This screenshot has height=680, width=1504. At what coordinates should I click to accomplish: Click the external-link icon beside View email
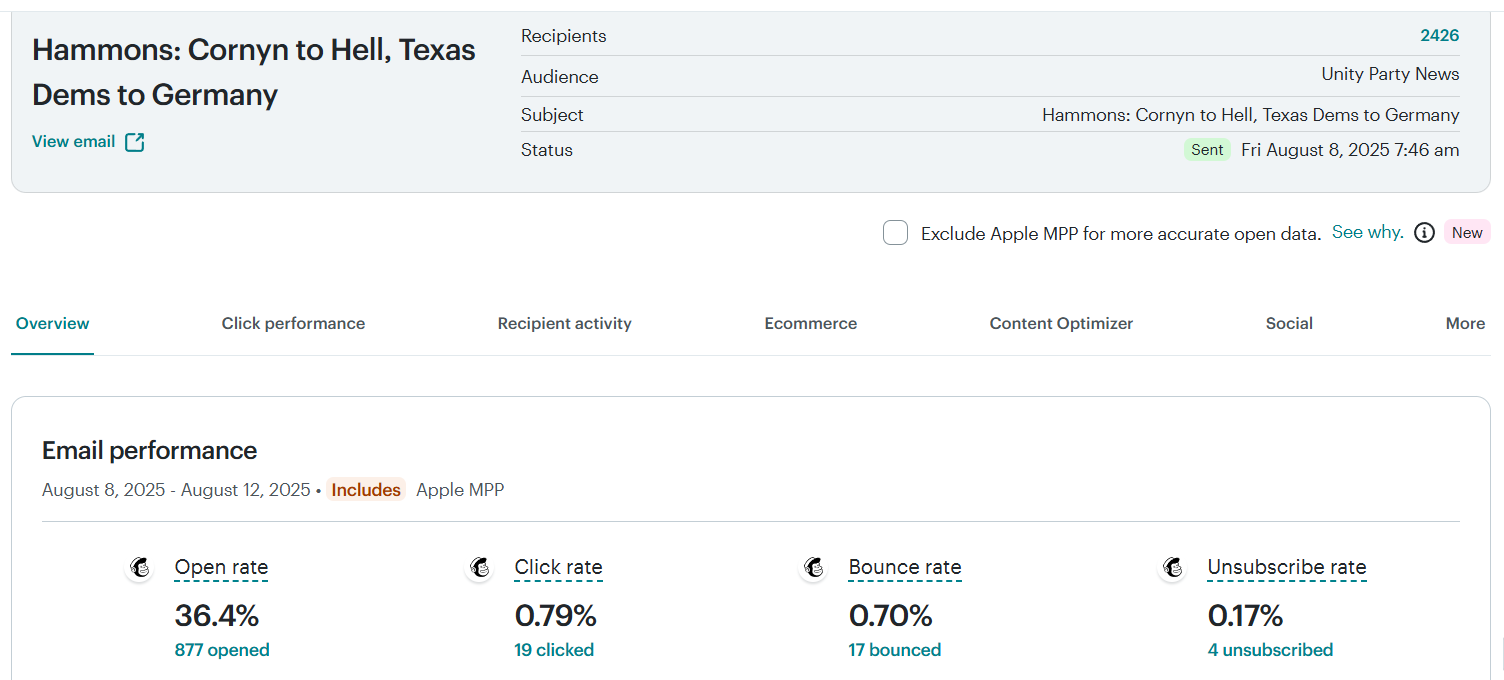pyautogui.click(x=135, y=142)
